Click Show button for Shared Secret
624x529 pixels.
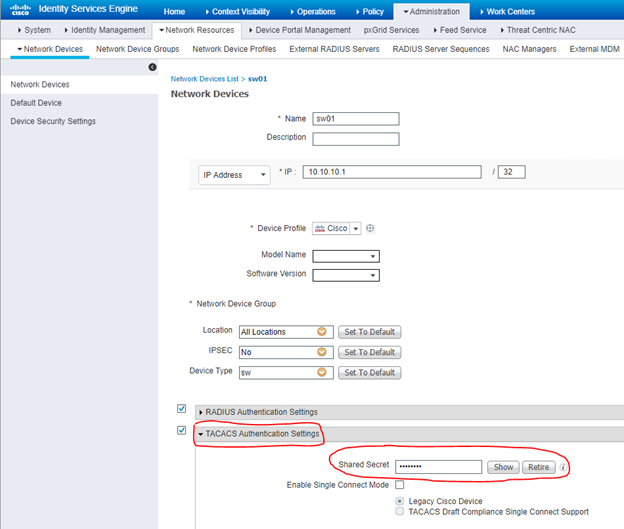503,467
